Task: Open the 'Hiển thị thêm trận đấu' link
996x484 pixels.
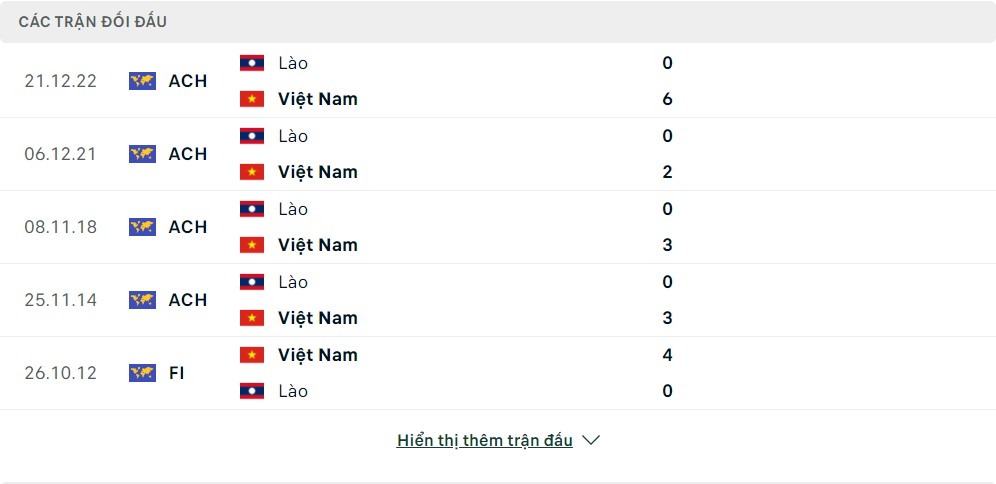Action: pos(485,440)
